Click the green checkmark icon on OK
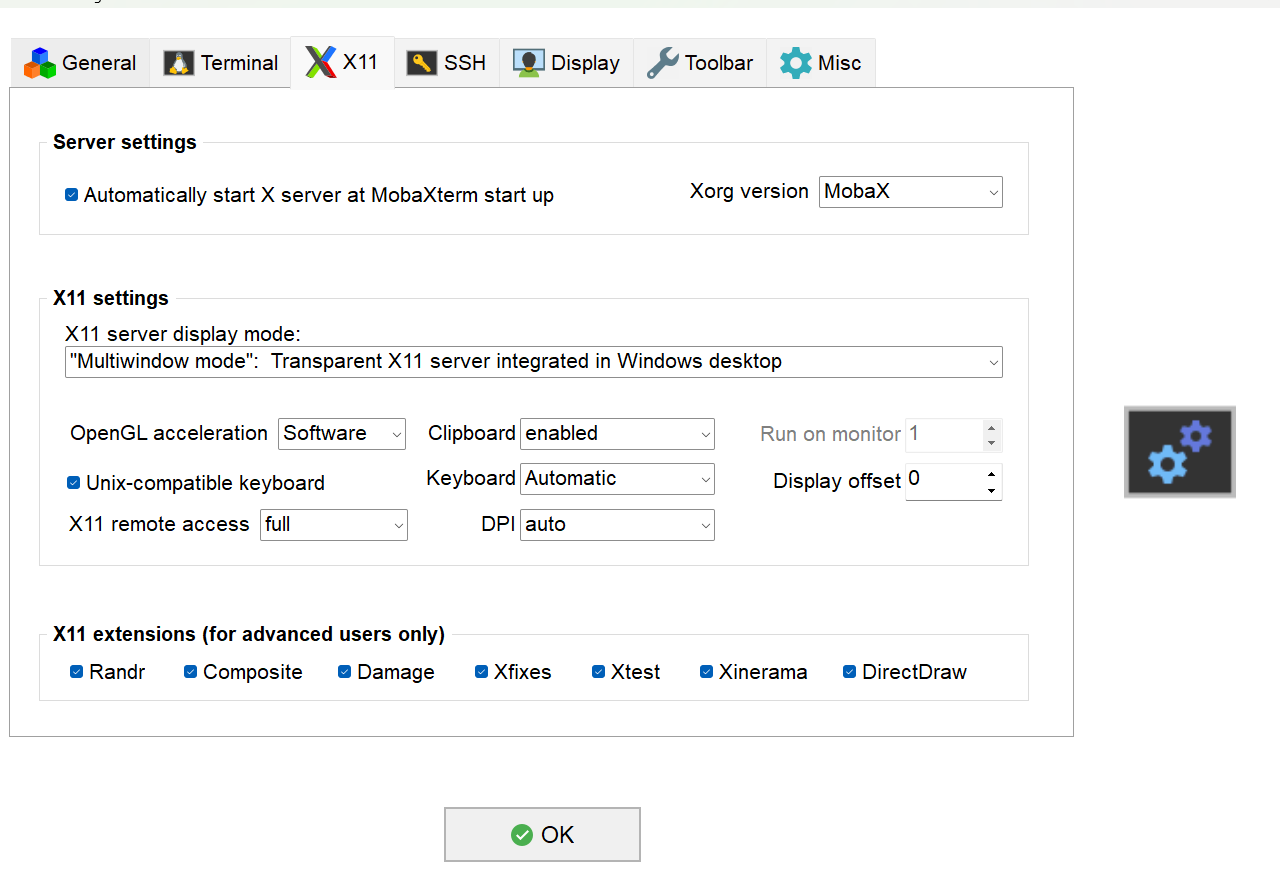The image size is (1280, 875). click(x=522, y=835)
